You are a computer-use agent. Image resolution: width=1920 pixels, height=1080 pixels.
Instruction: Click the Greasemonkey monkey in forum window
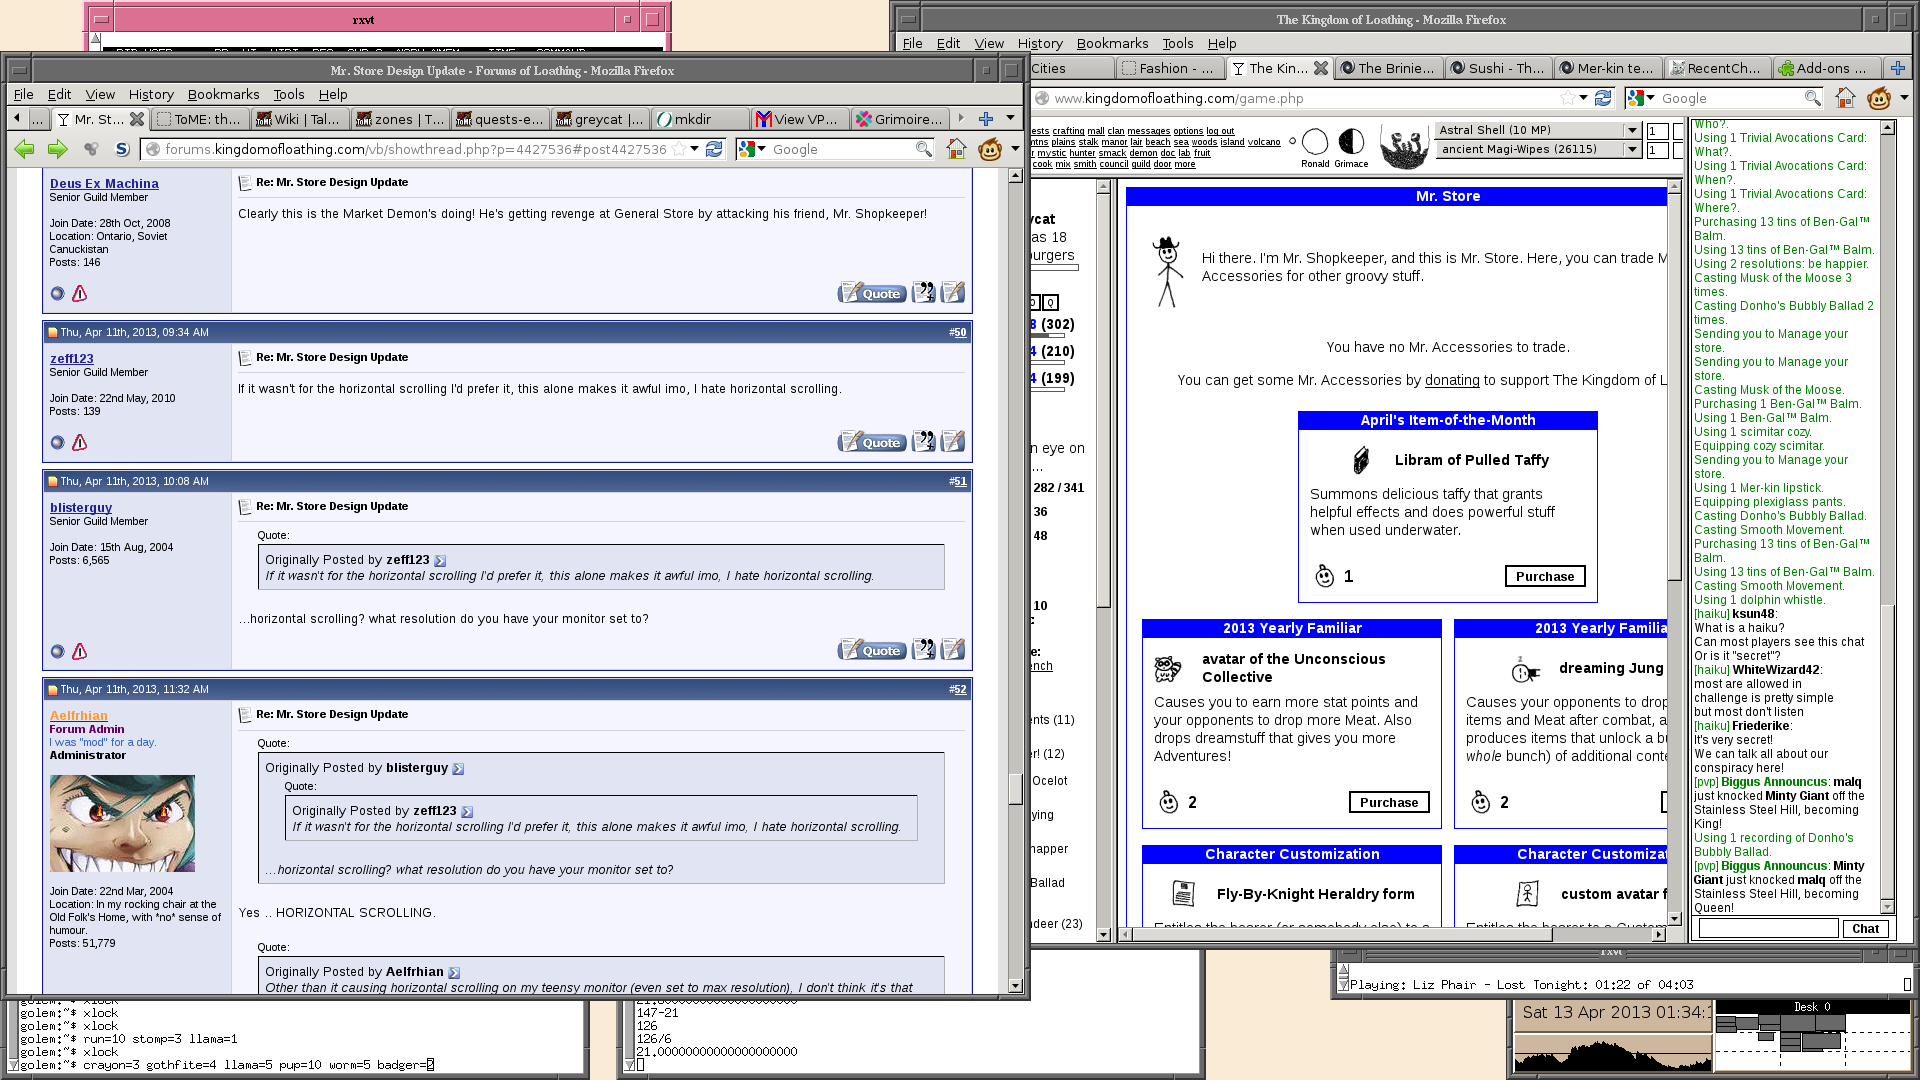click(990, 149)
